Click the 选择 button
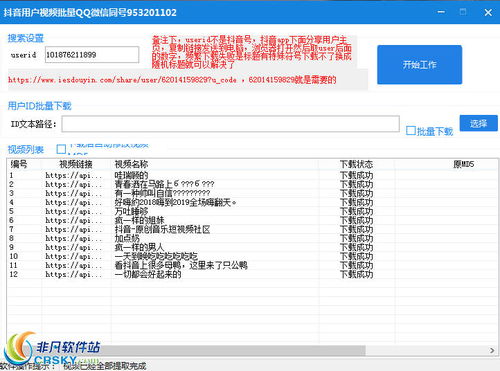 click(x=478, y=123)
